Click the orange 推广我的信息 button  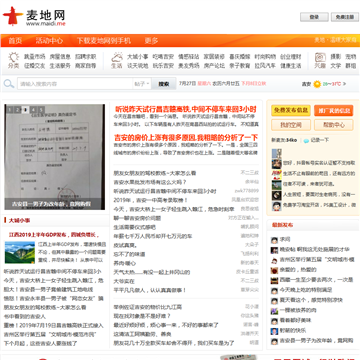(x=334, y=110)
